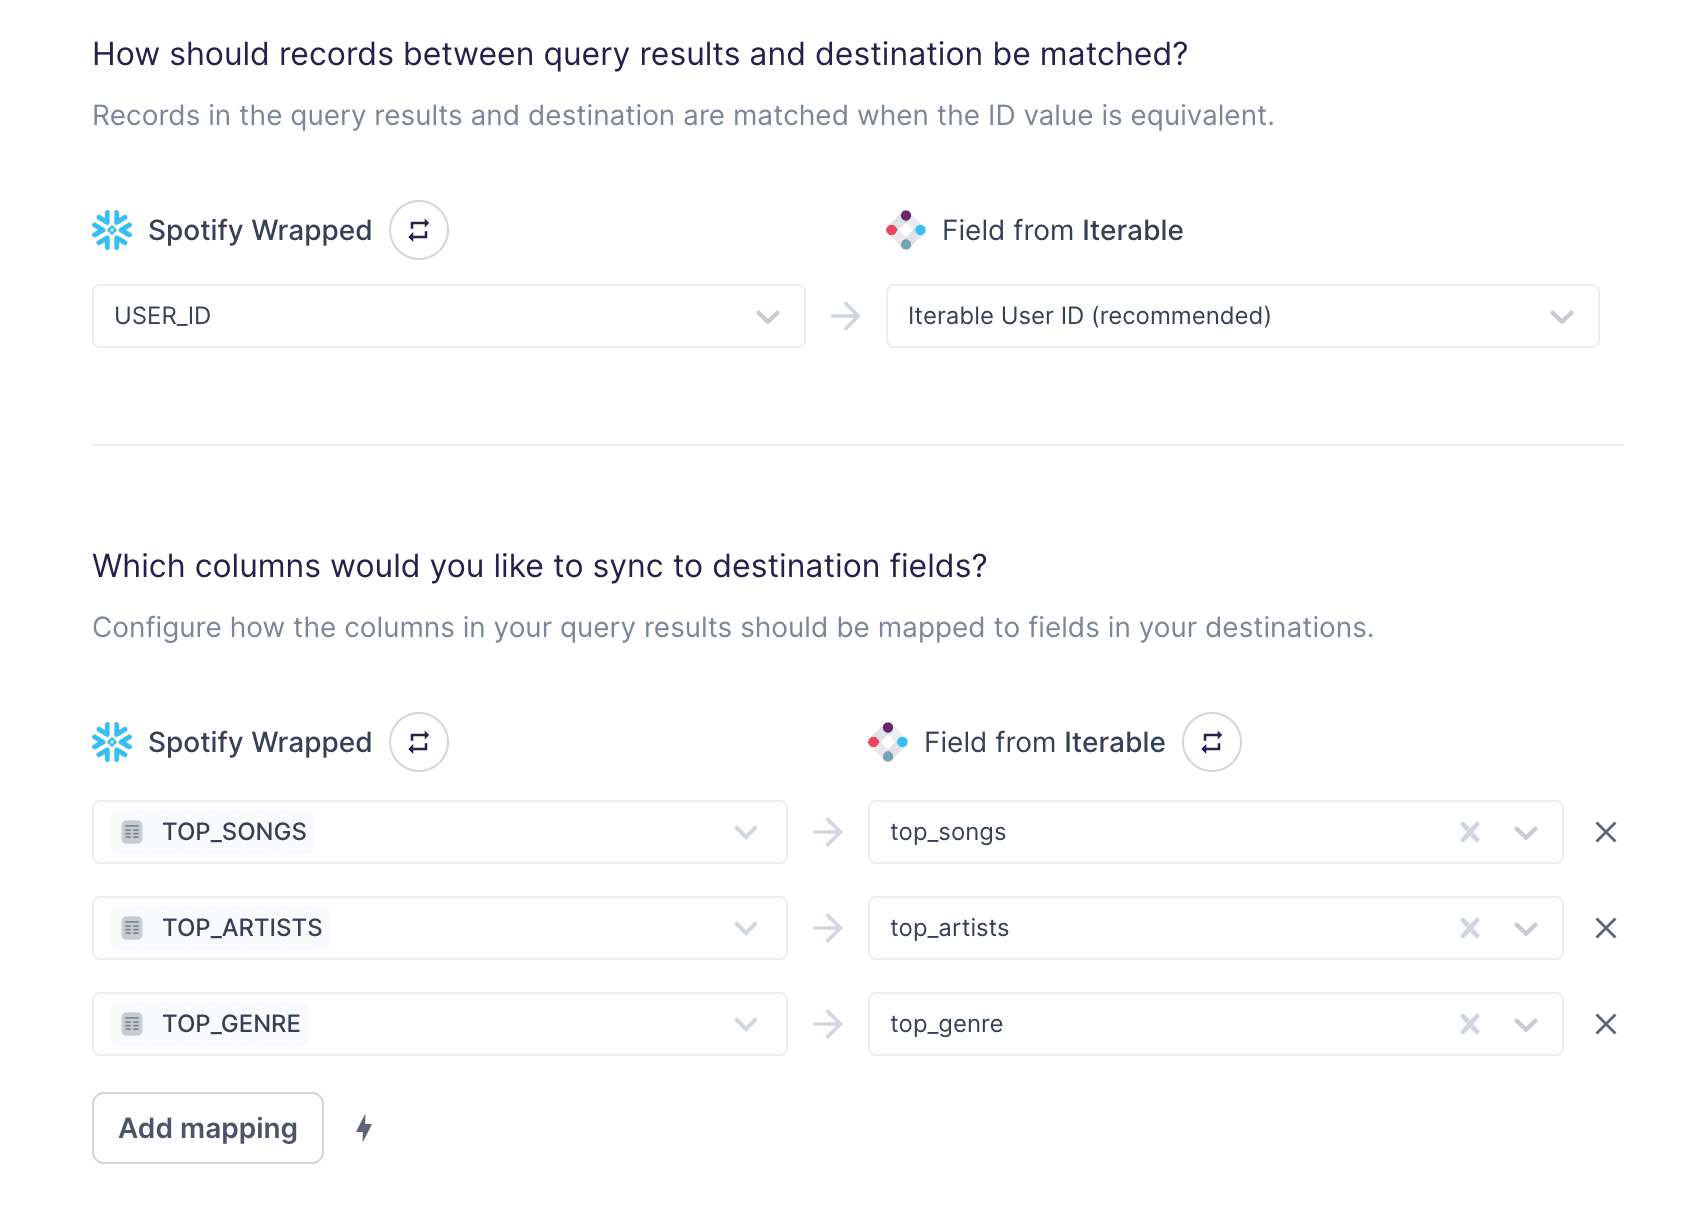
Task: Open the Iterable User ID field dropdown
Action: 1561,317
